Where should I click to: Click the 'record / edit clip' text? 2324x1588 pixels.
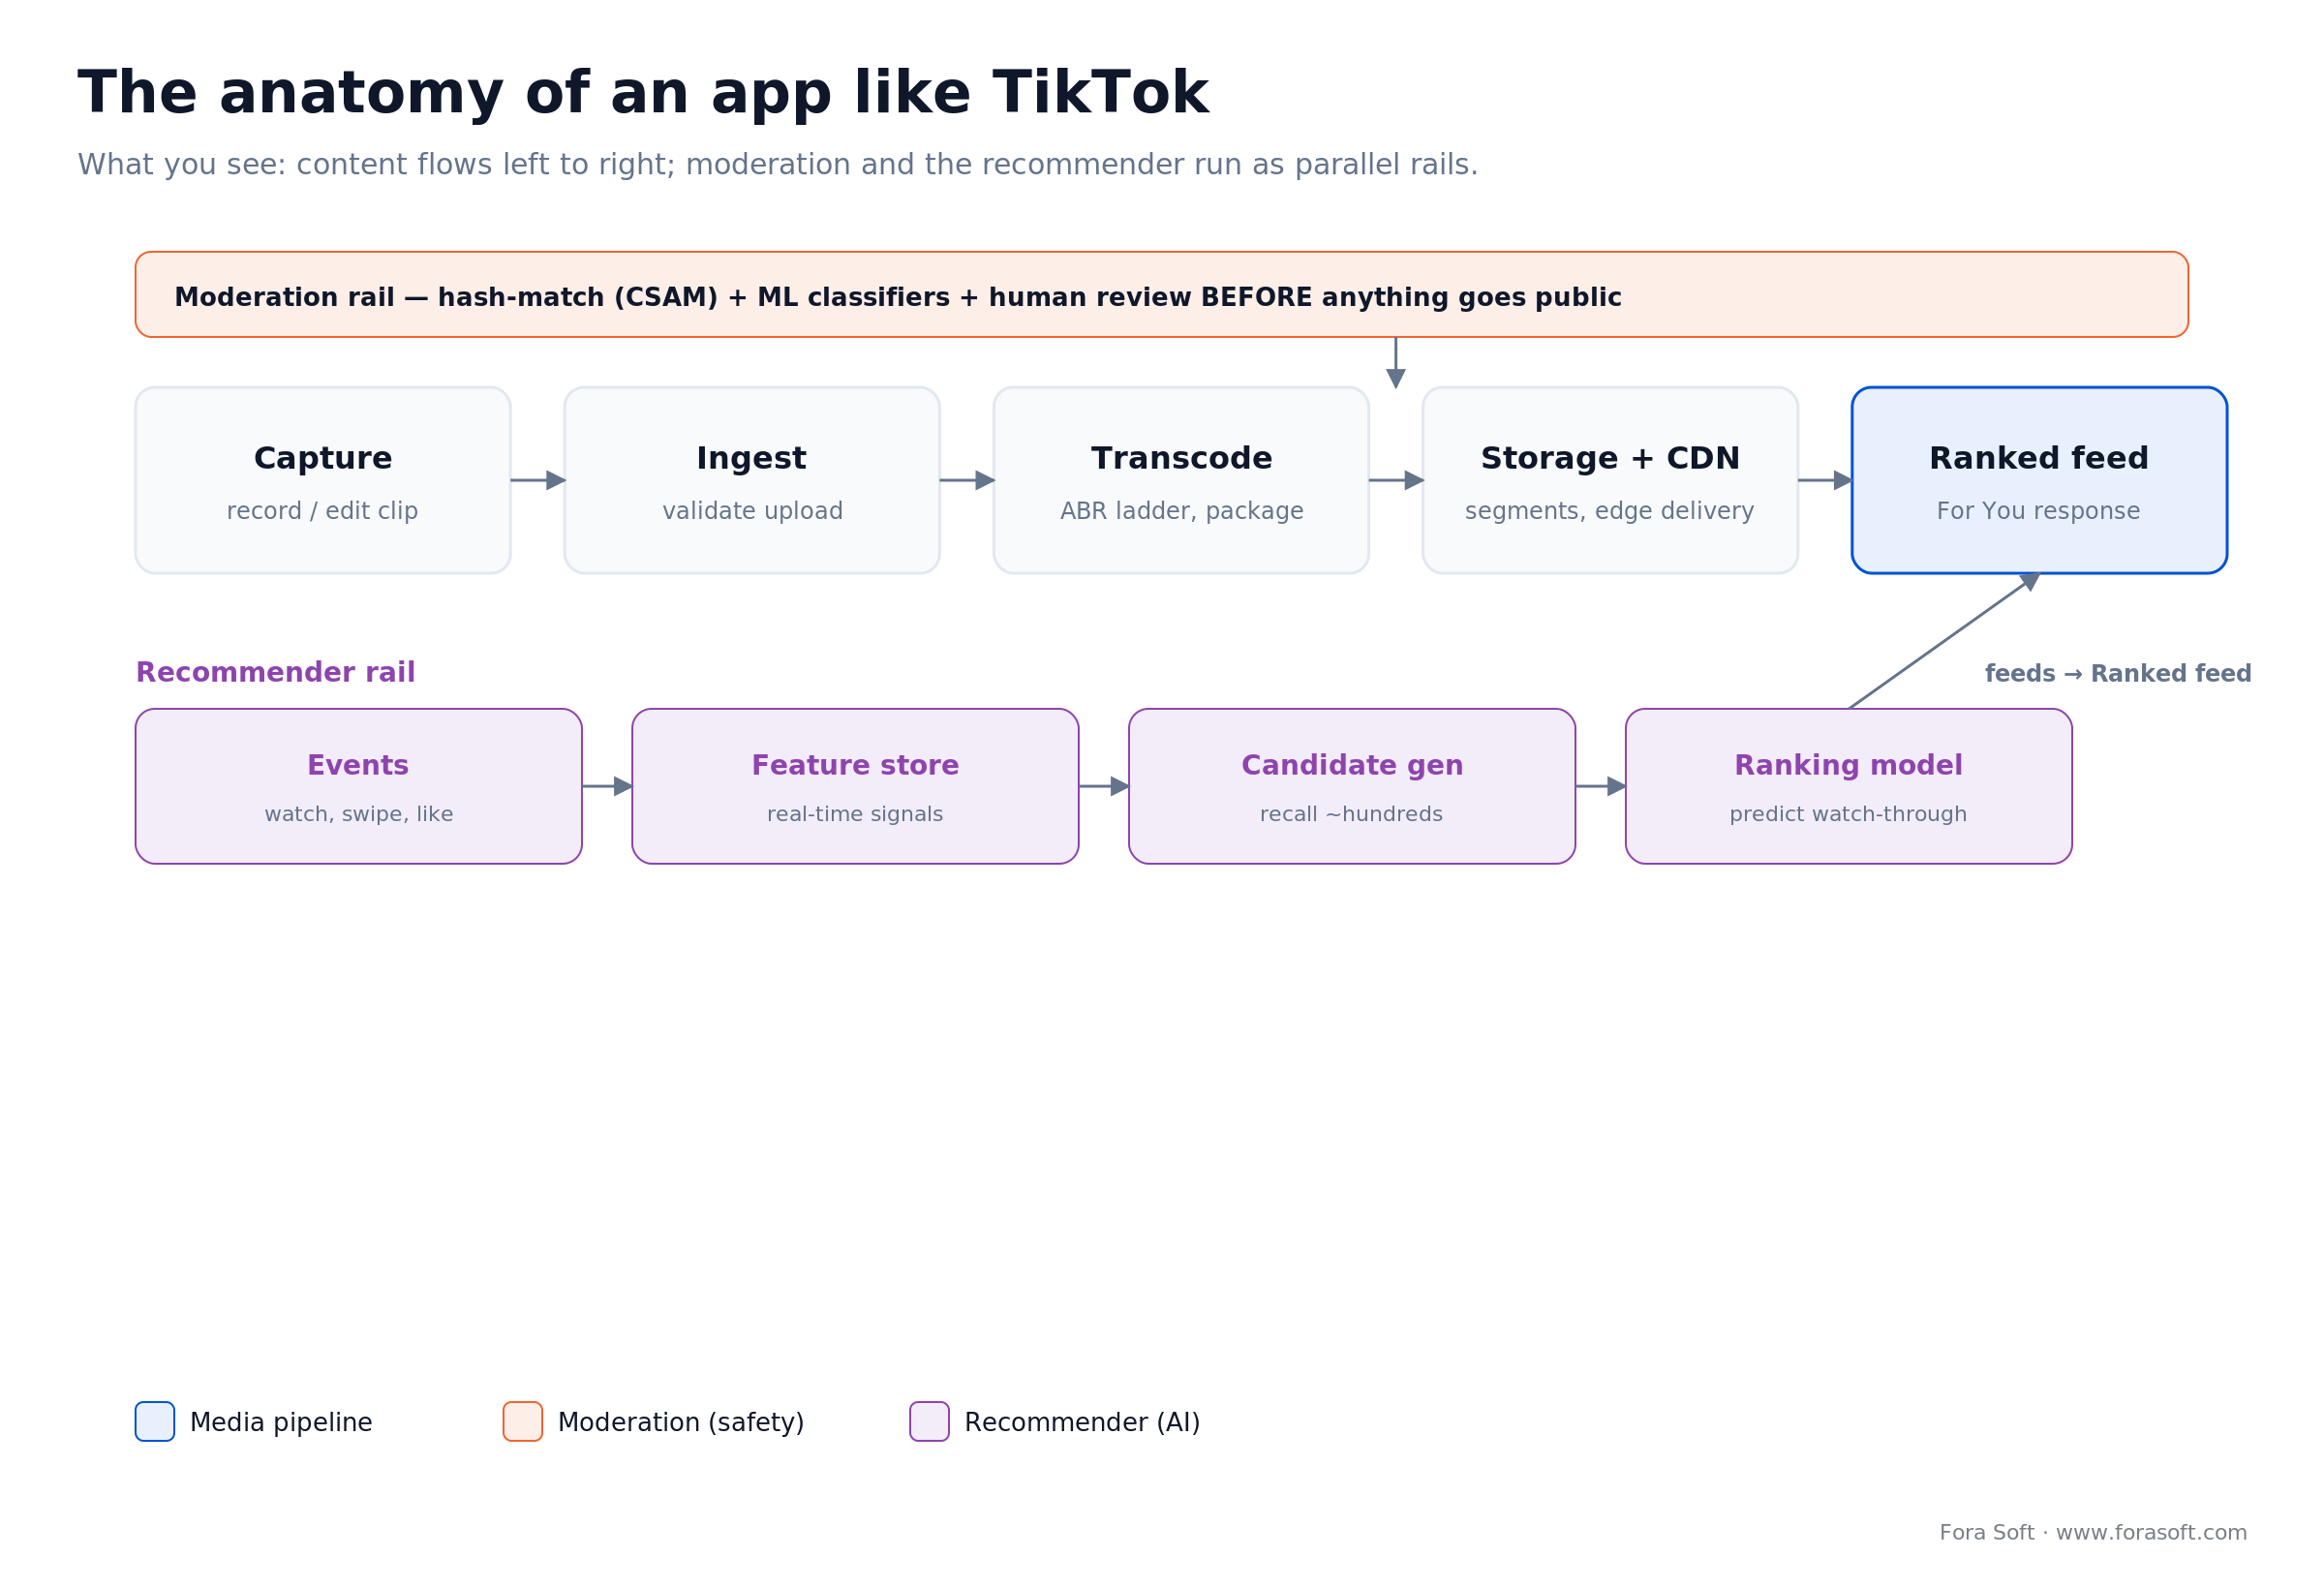coord(322,511)
